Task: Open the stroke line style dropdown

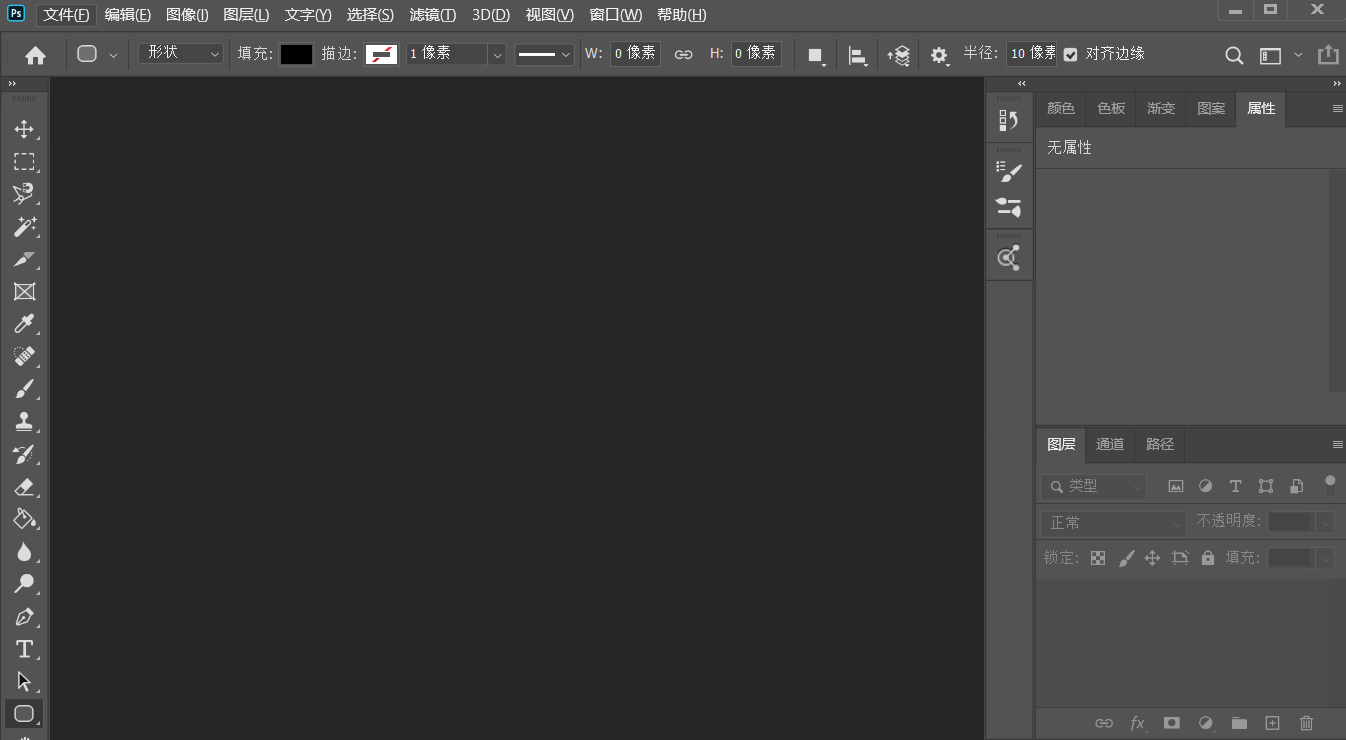Action: click(x=545, y=54)
